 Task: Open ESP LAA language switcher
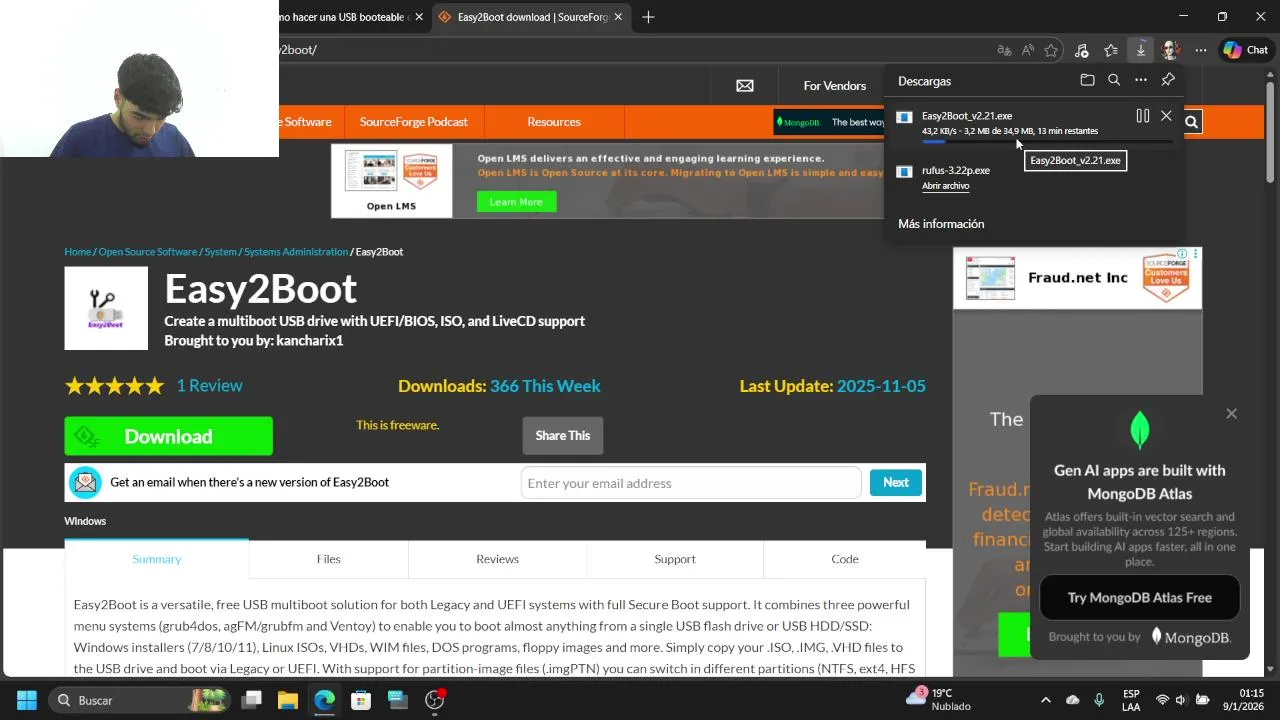point(1131,700)
